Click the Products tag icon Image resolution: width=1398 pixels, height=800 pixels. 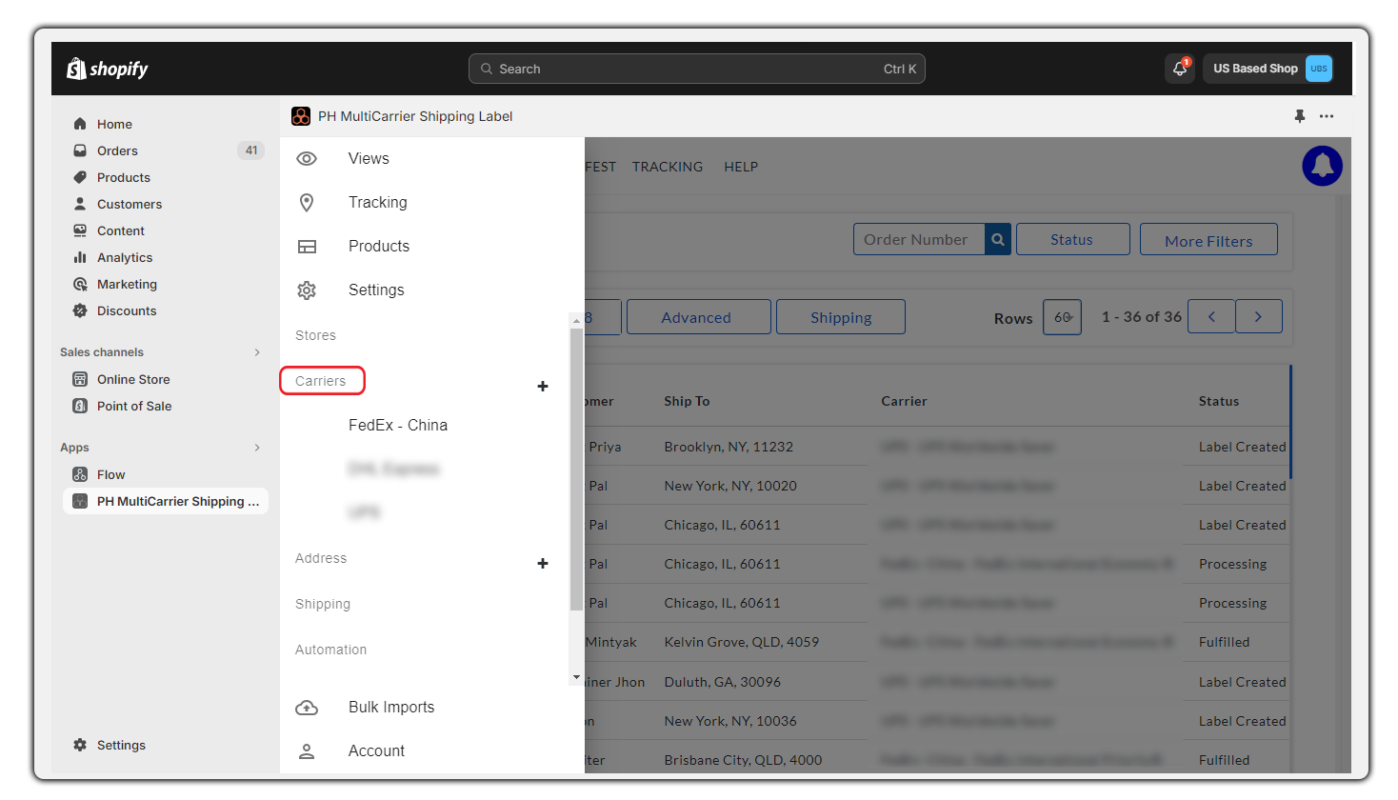[80, 177]
